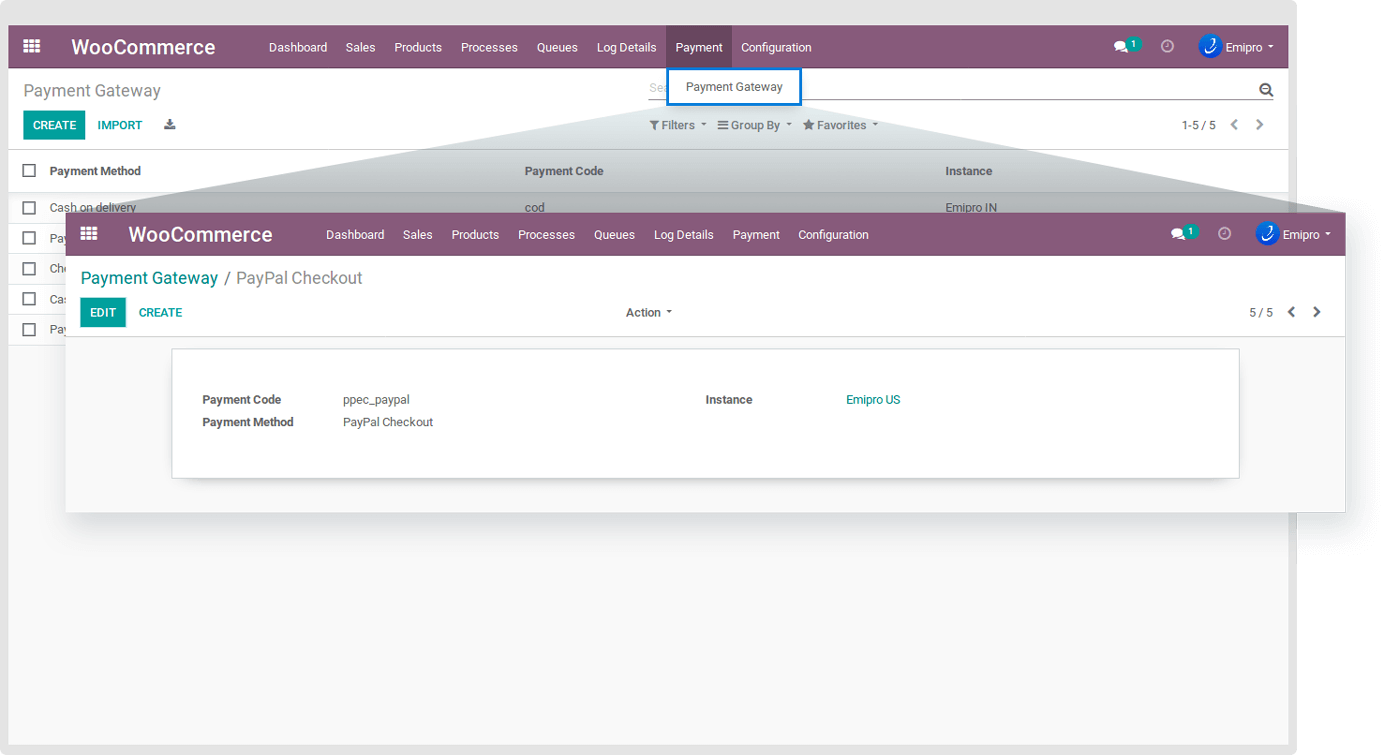
Task: Toggle select-all checkbox in Payment Method header
Action: [29, 171]
